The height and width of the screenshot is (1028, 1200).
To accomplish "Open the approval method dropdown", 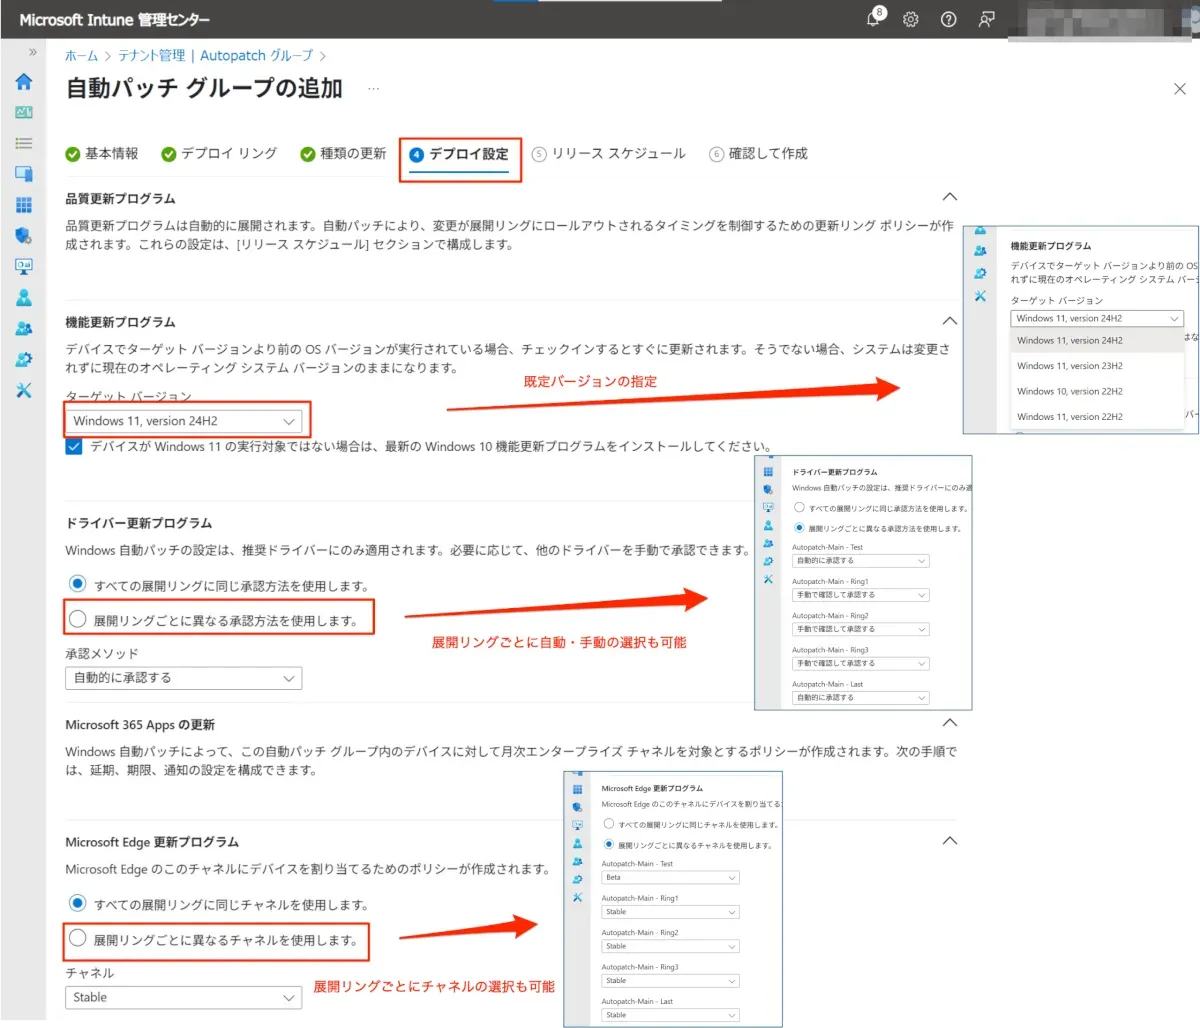I will (x=183, y=677).
